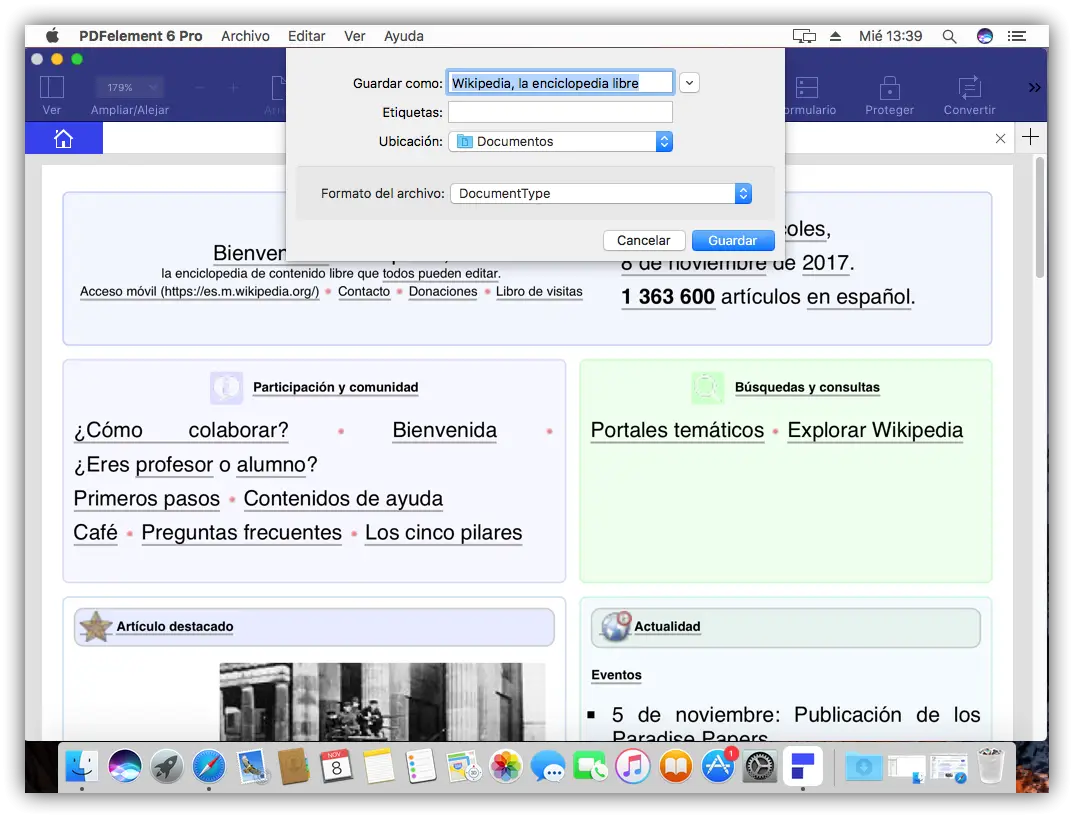Screen dimensions: 1074x818
Task: Open the Ver menu in the menu bar
Action: [x=354, y=36]
